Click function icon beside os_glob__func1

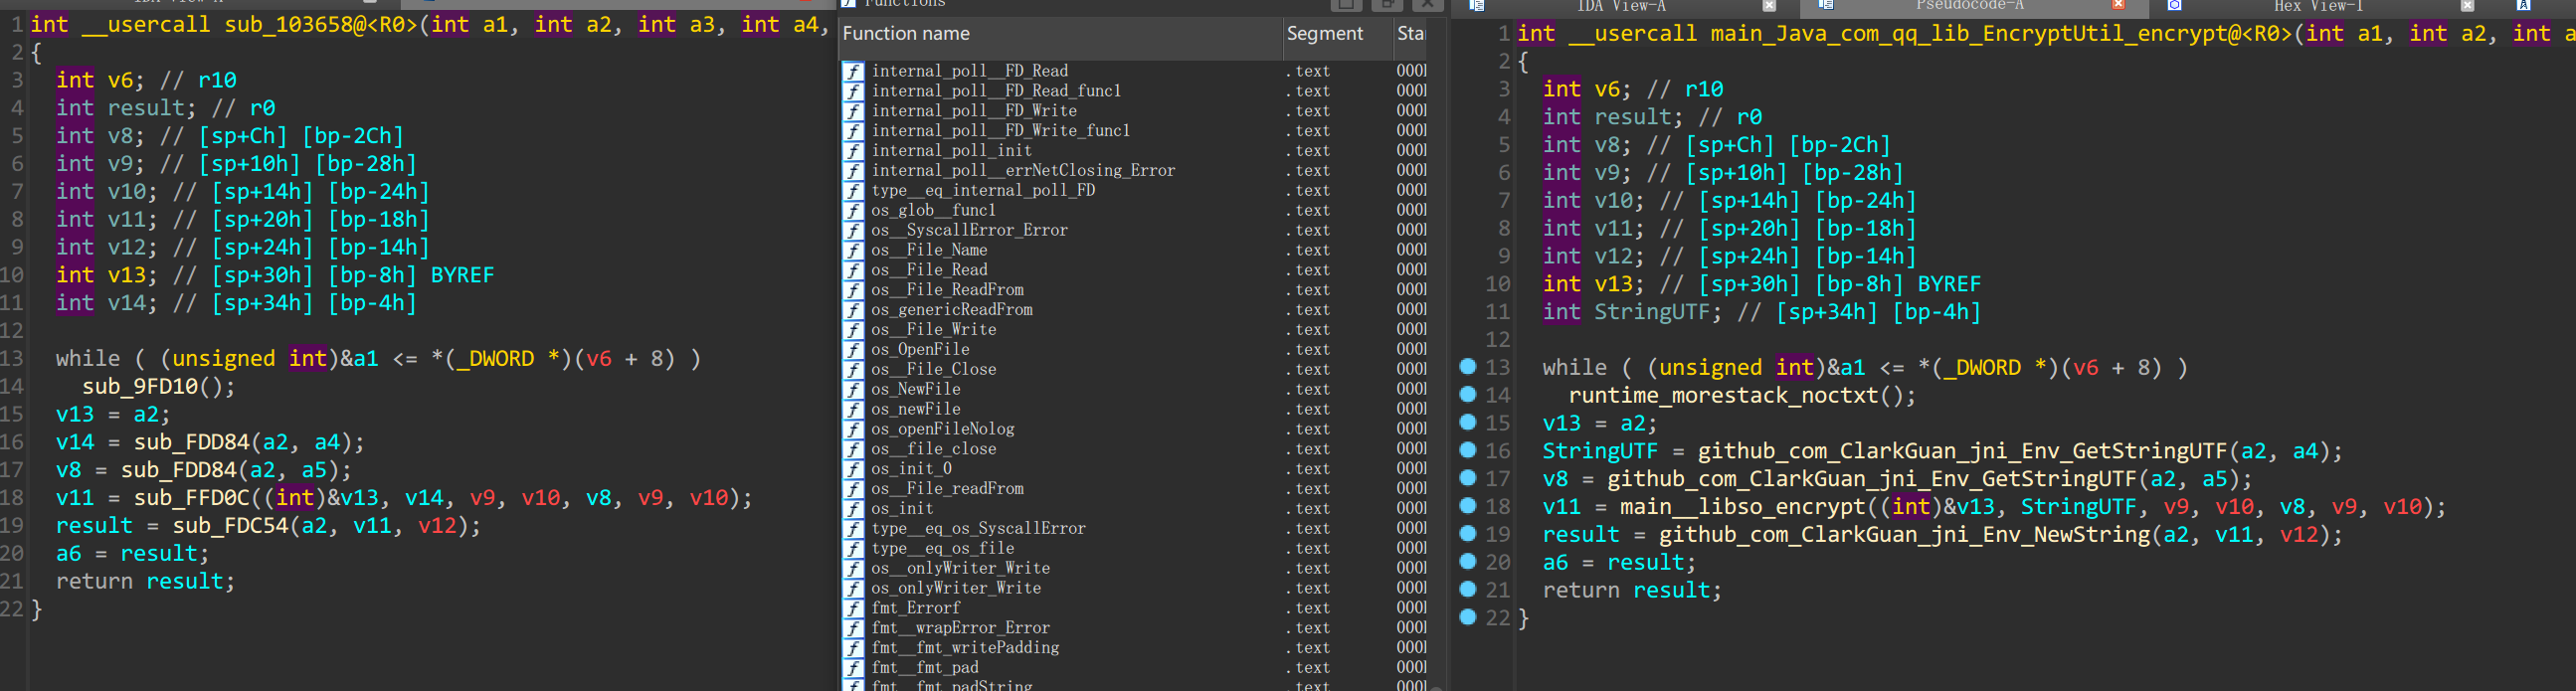pos(853,211)
